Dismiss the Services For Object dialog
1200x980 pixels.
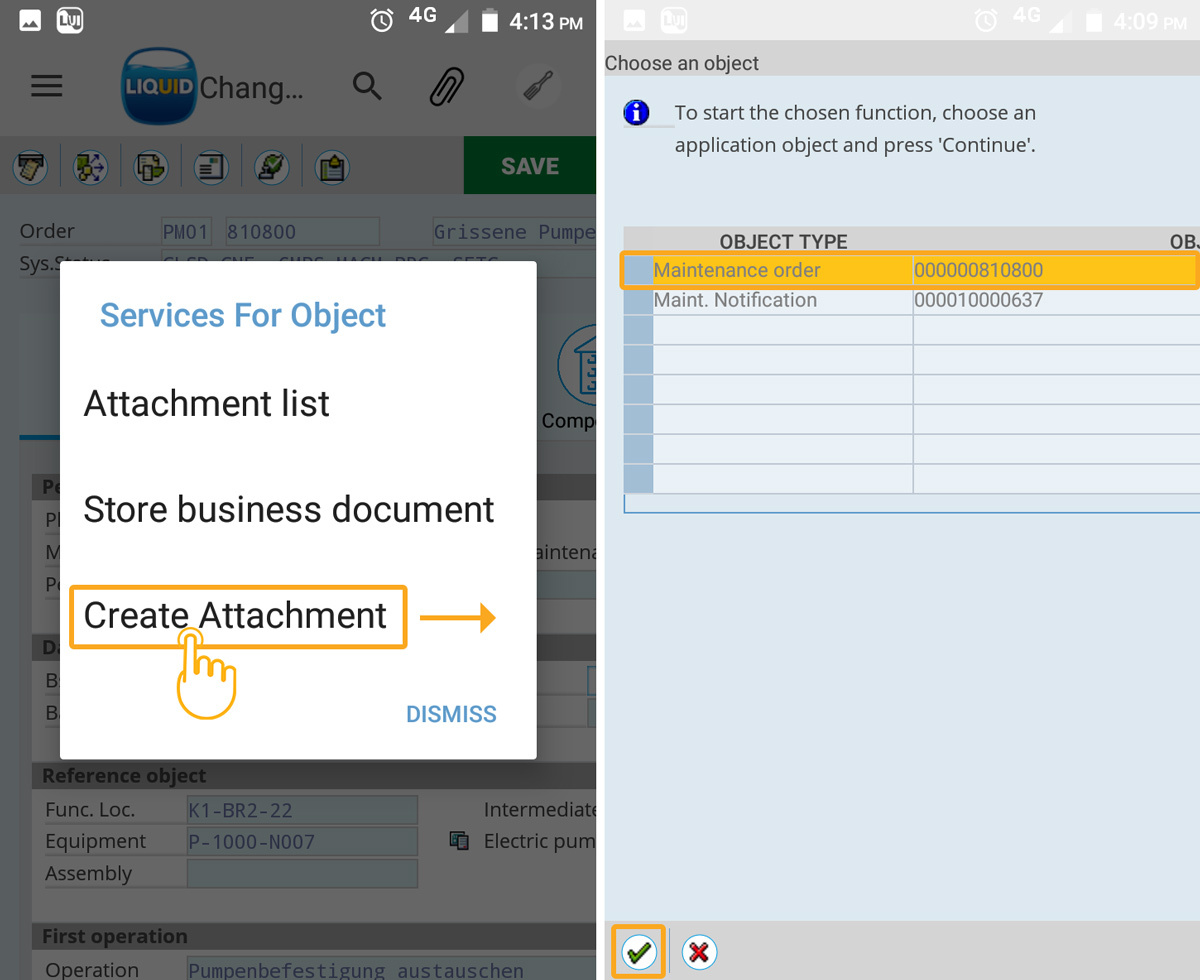point(451,714)
